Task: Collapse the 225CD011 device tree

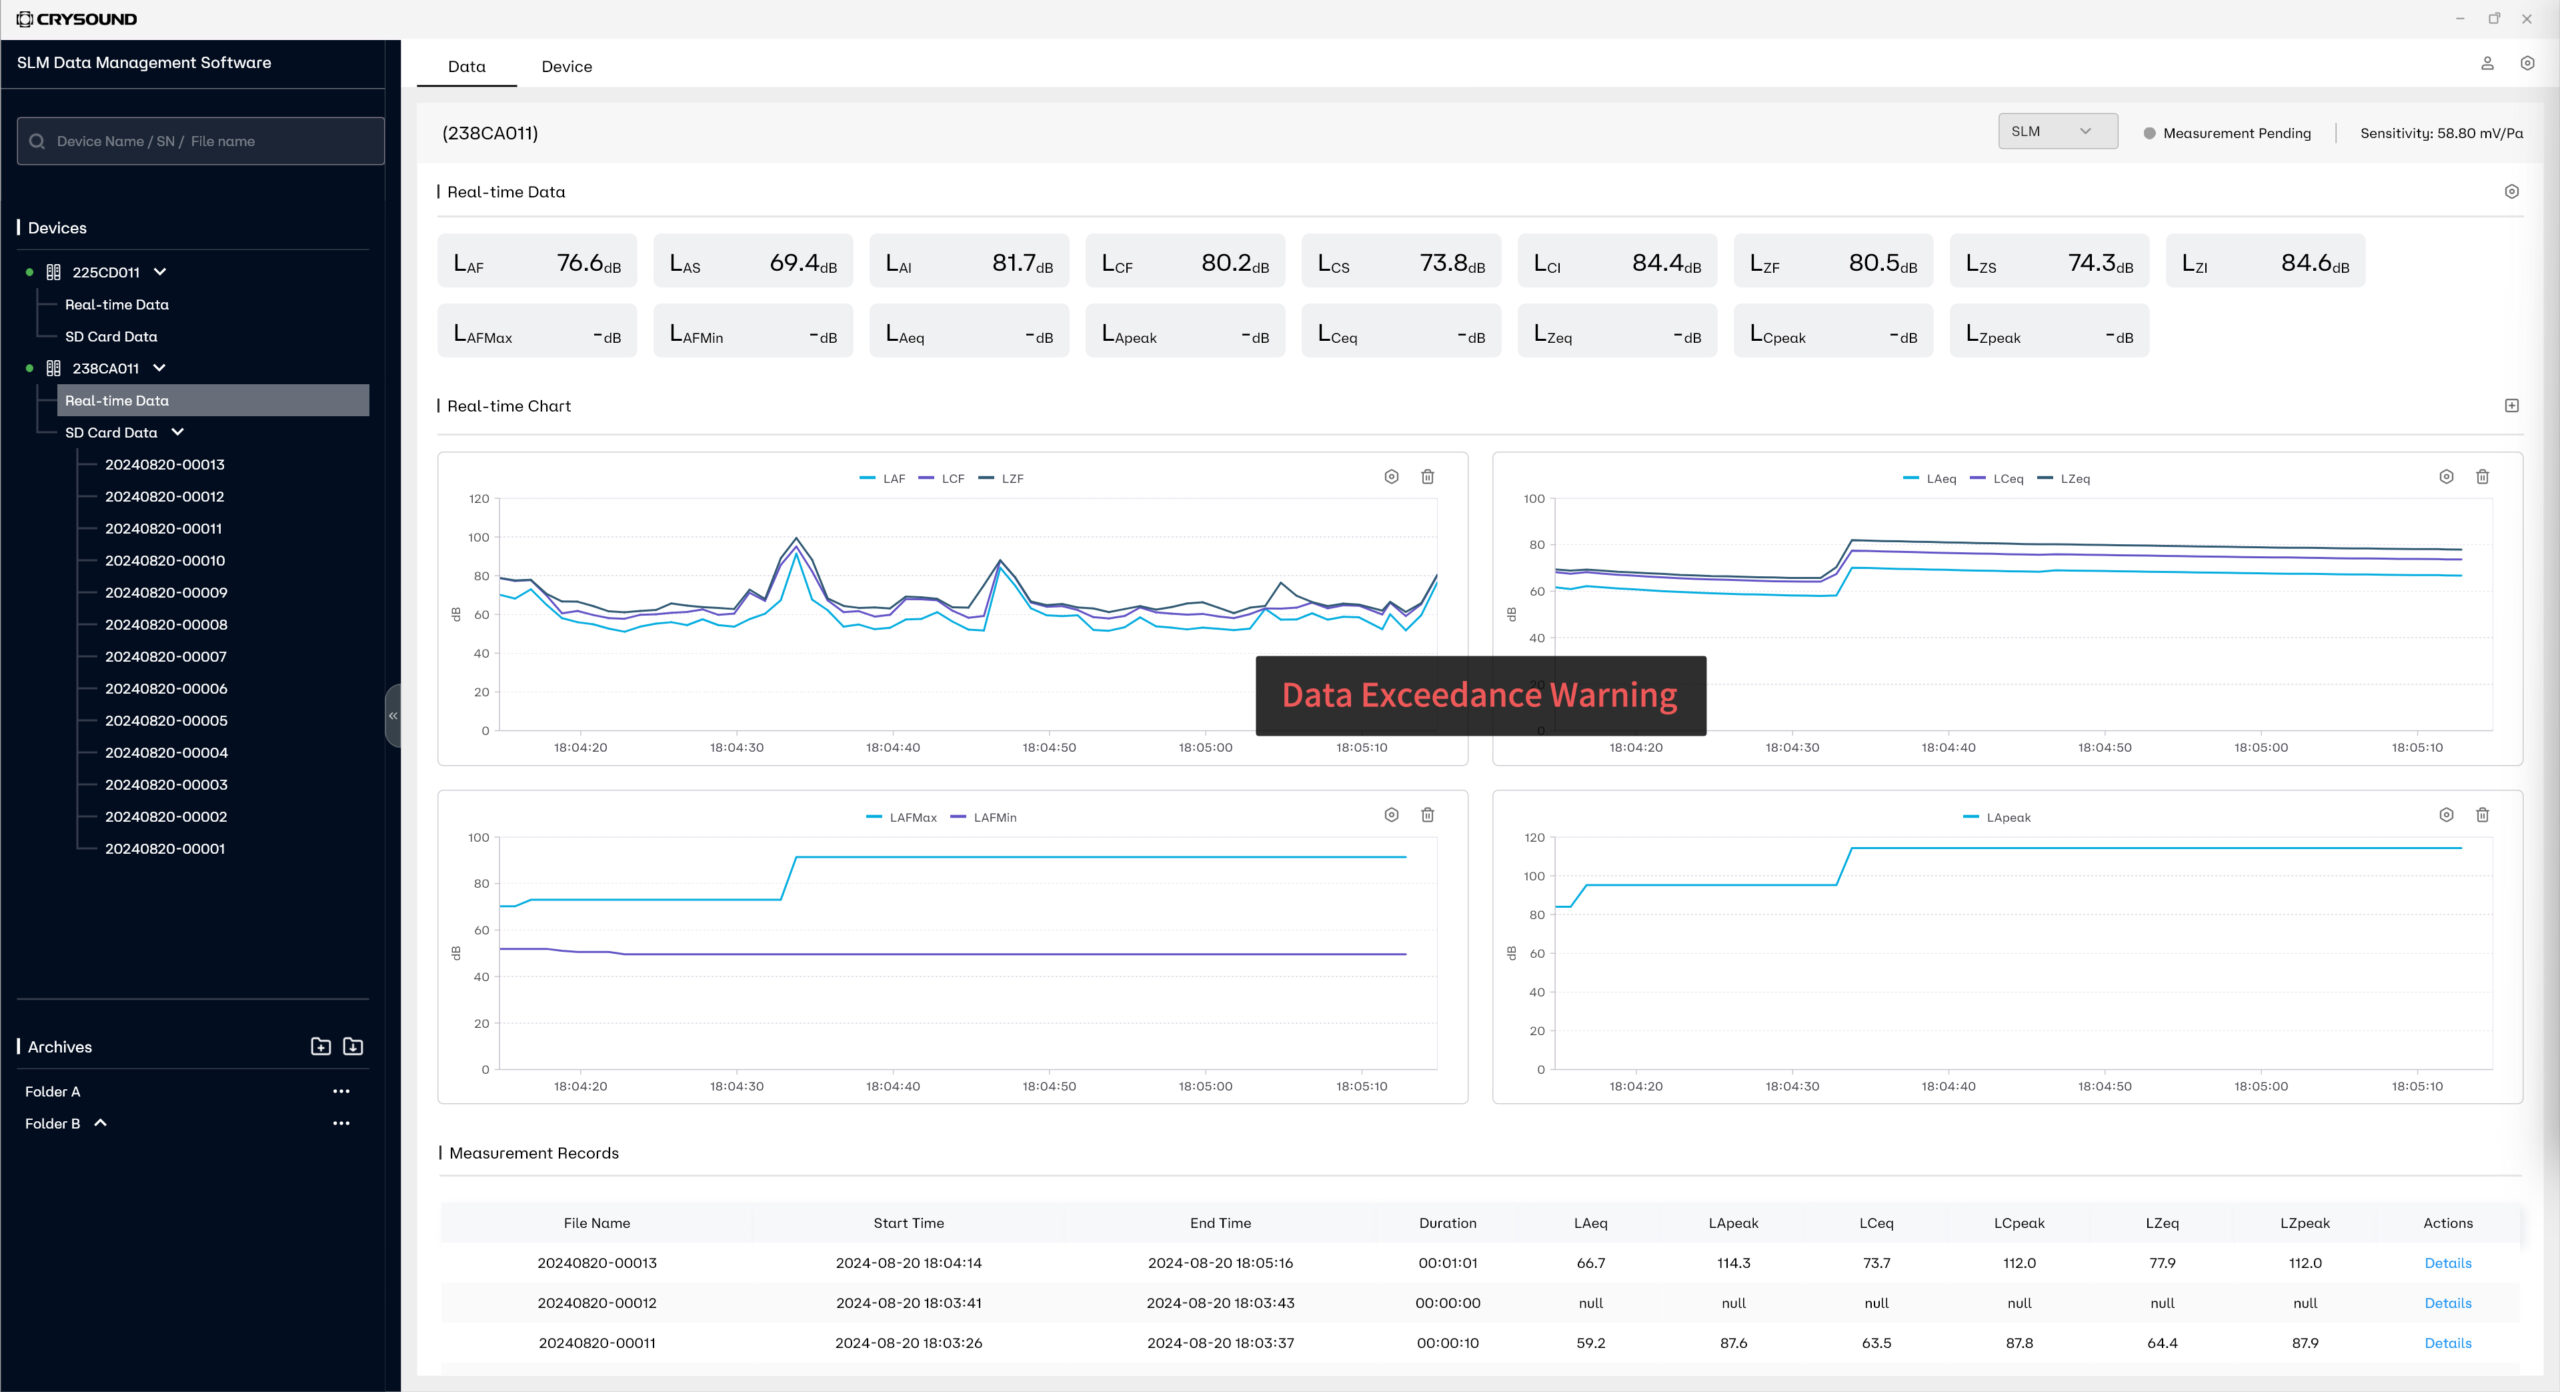Action: [x=160, y=272]
